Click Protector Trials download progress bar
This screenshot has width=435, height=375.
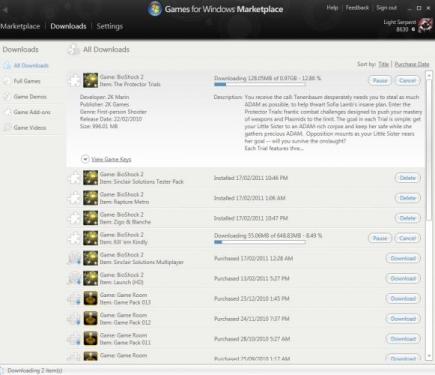click(x=260, y=84)
